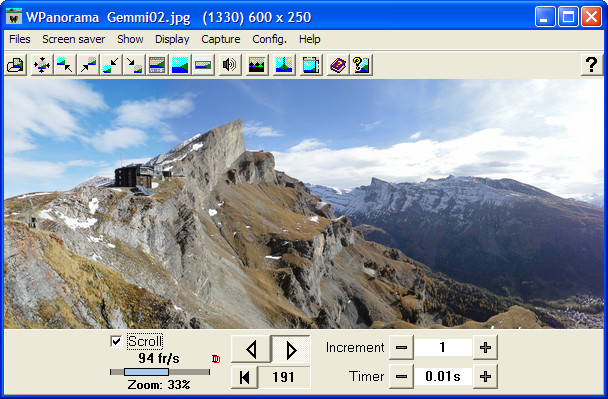Click the zoom slider bar
The height and width of the screenshot is (399, 608).
[160, 372]
